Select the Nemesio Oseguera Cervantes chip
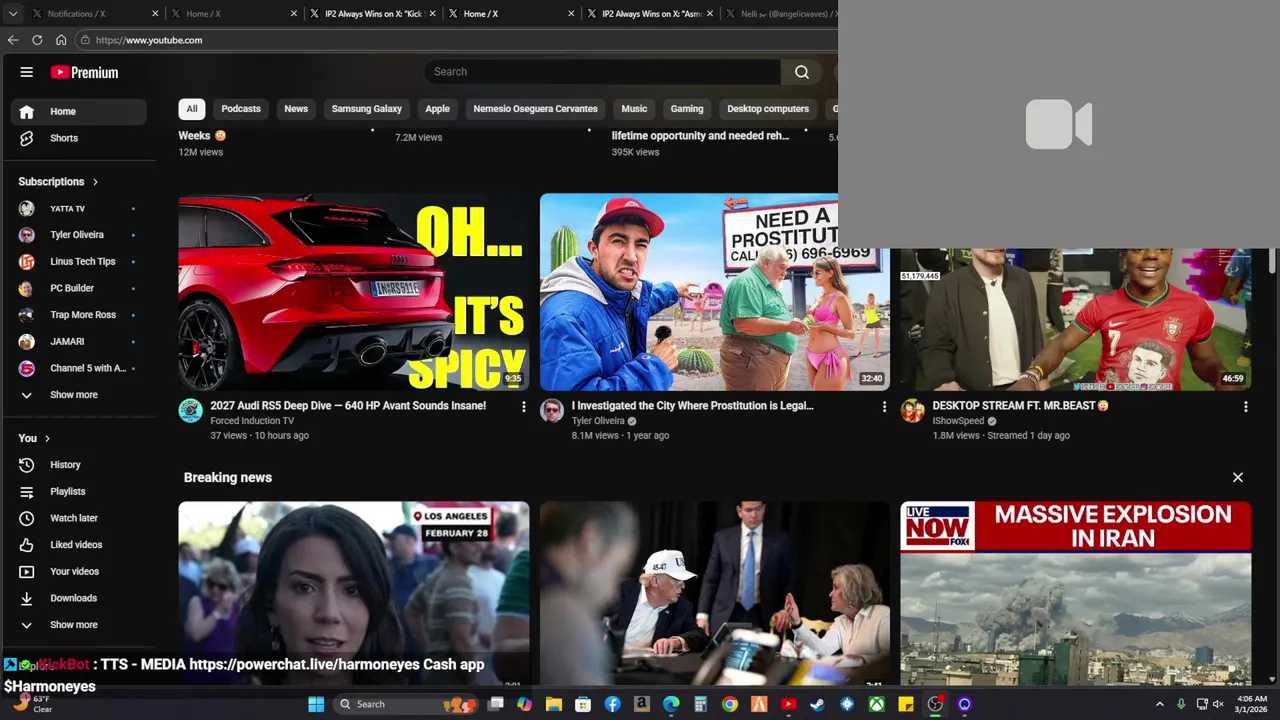 point(535,109)
